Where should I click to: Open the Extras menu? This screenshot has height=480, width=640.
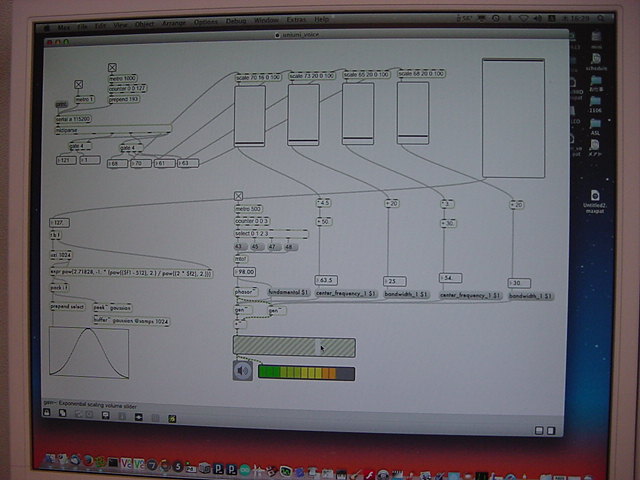click(x=296, y=19)
